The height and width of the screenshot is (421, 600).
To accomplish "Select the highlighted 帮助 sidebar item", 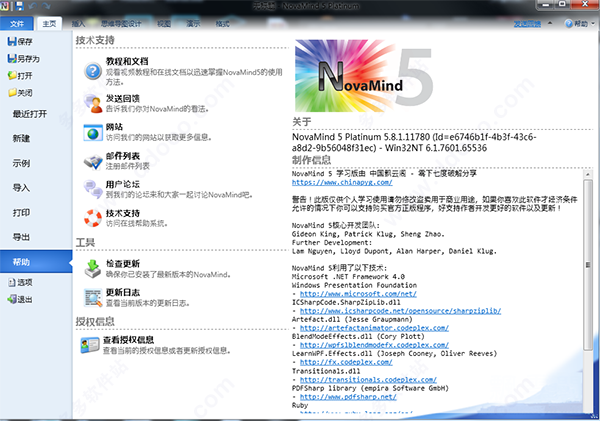I will (36, 262).
